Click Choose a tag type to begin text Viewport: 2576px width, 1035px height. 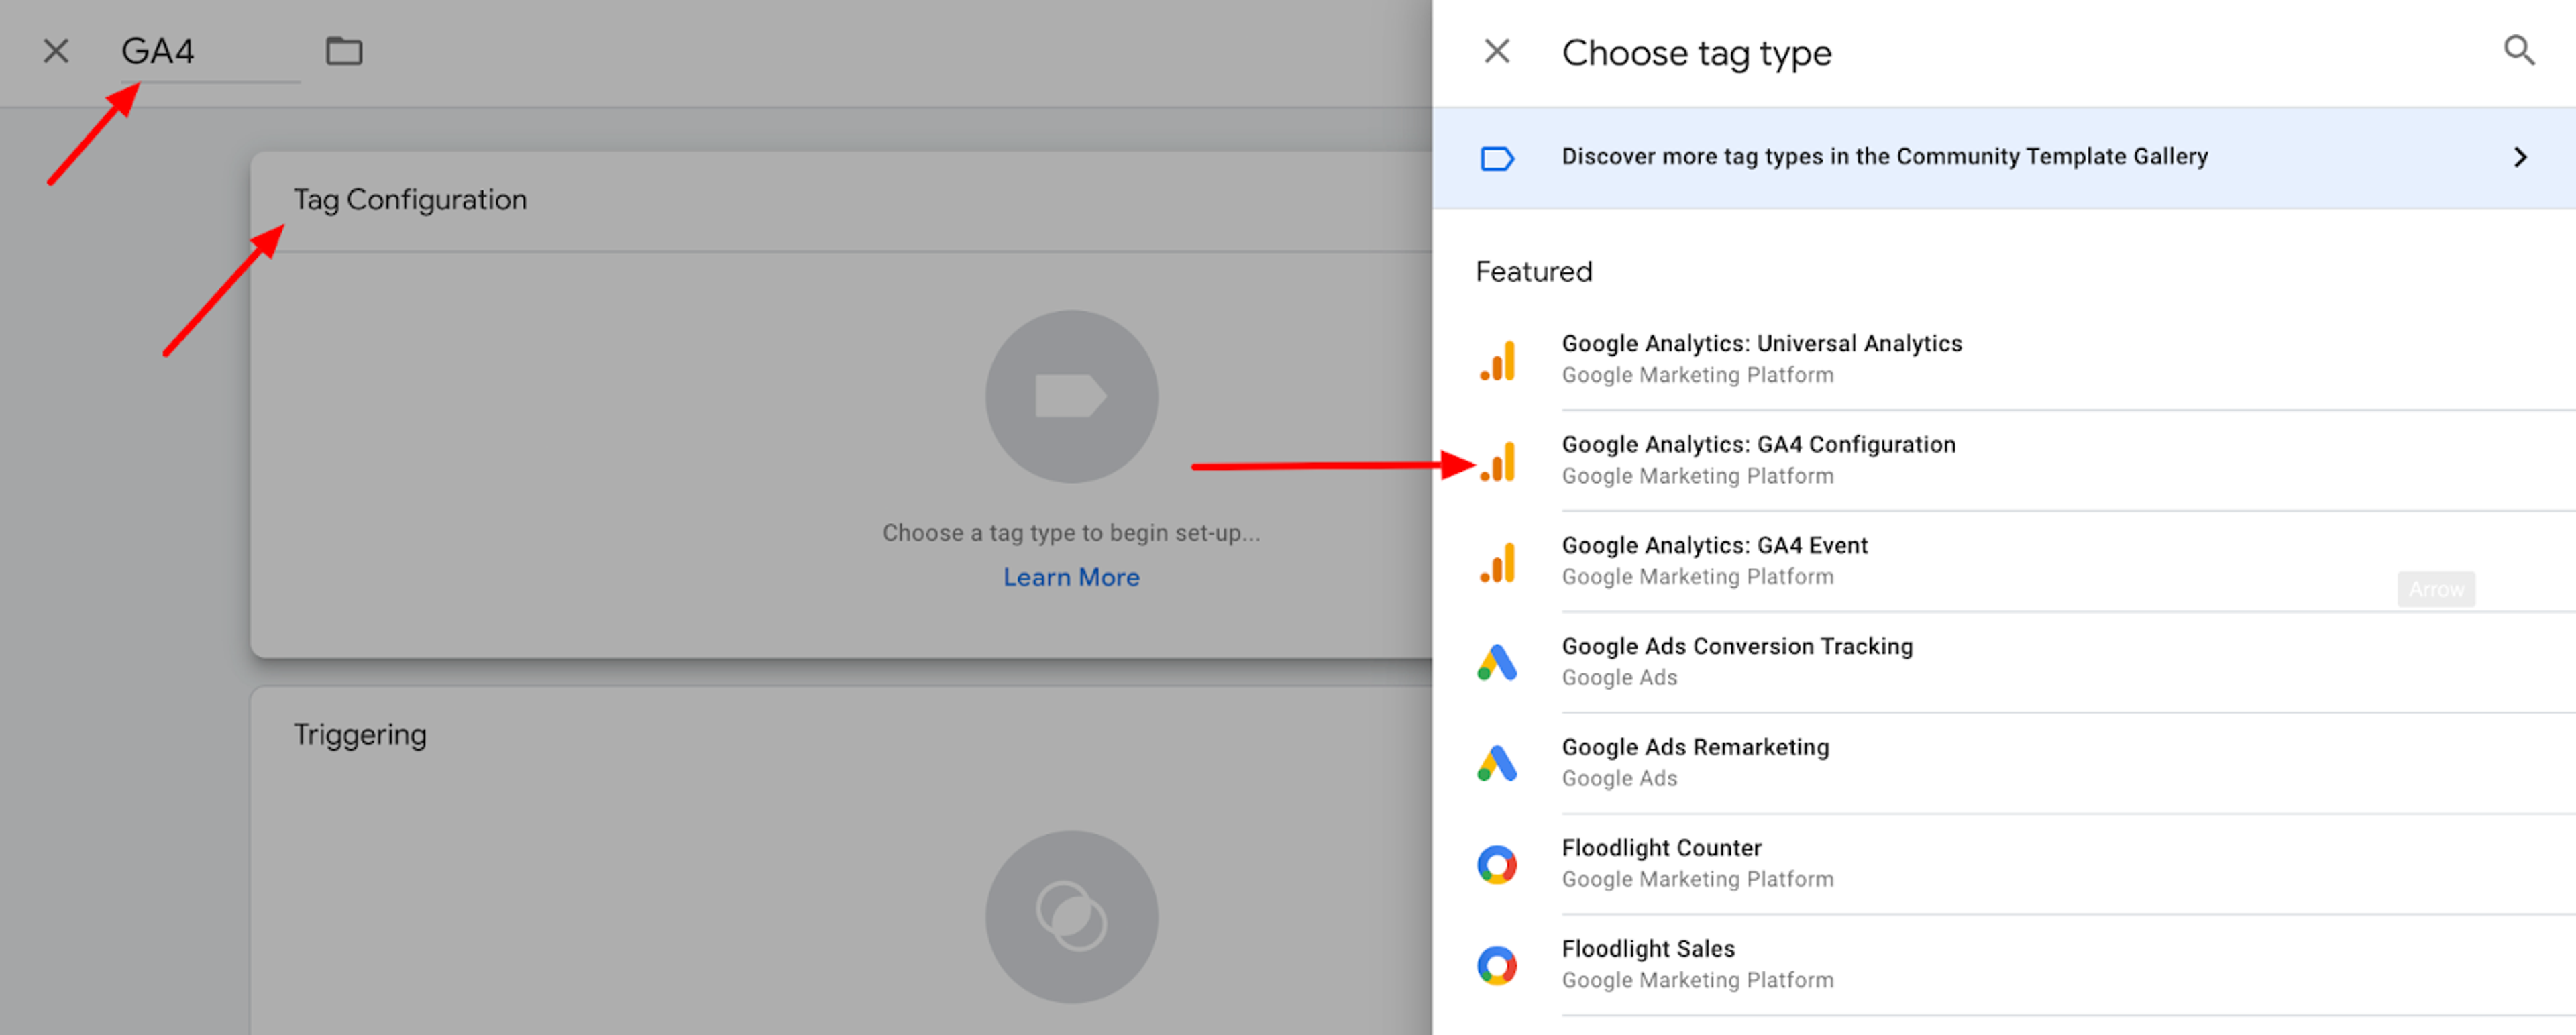pyautogui.click(x=1071, y=533)
